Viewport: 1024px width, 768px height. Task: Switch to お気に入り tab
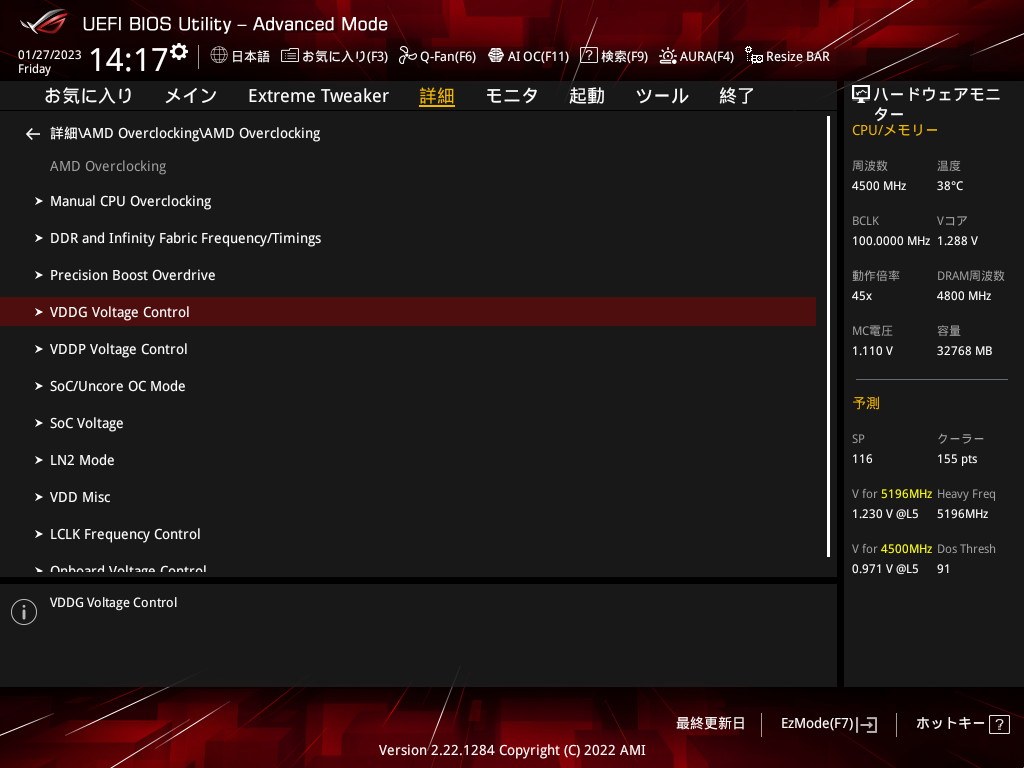tap(89, 96)
